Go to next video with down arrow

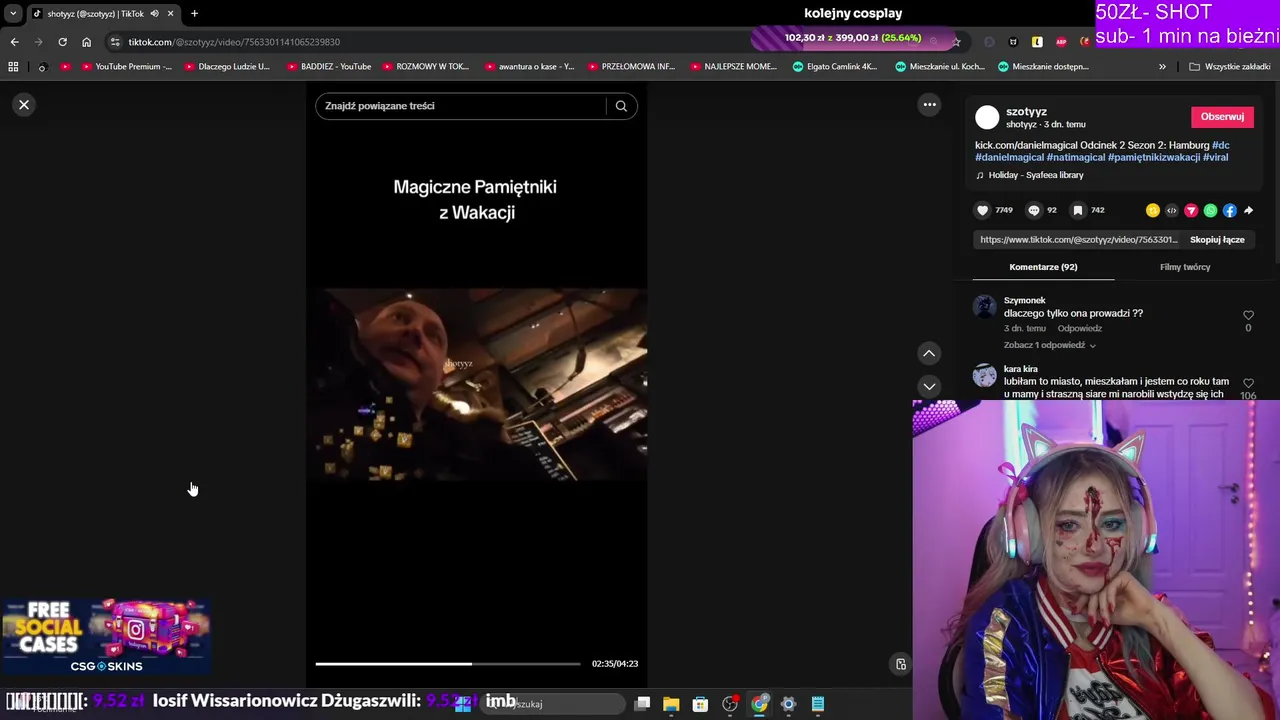point(929,386)
